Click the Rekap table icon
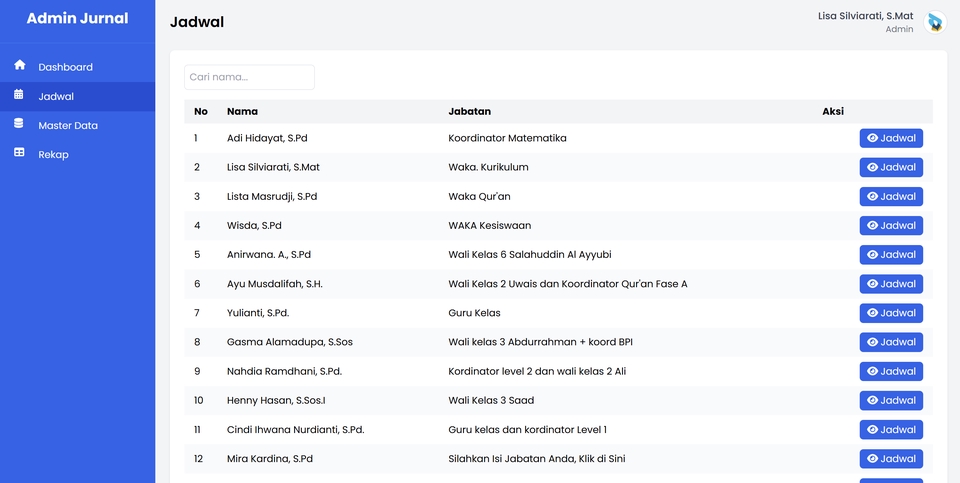This screenshot has width=960, height=483. pyautogui.click(x=19, y=152)
